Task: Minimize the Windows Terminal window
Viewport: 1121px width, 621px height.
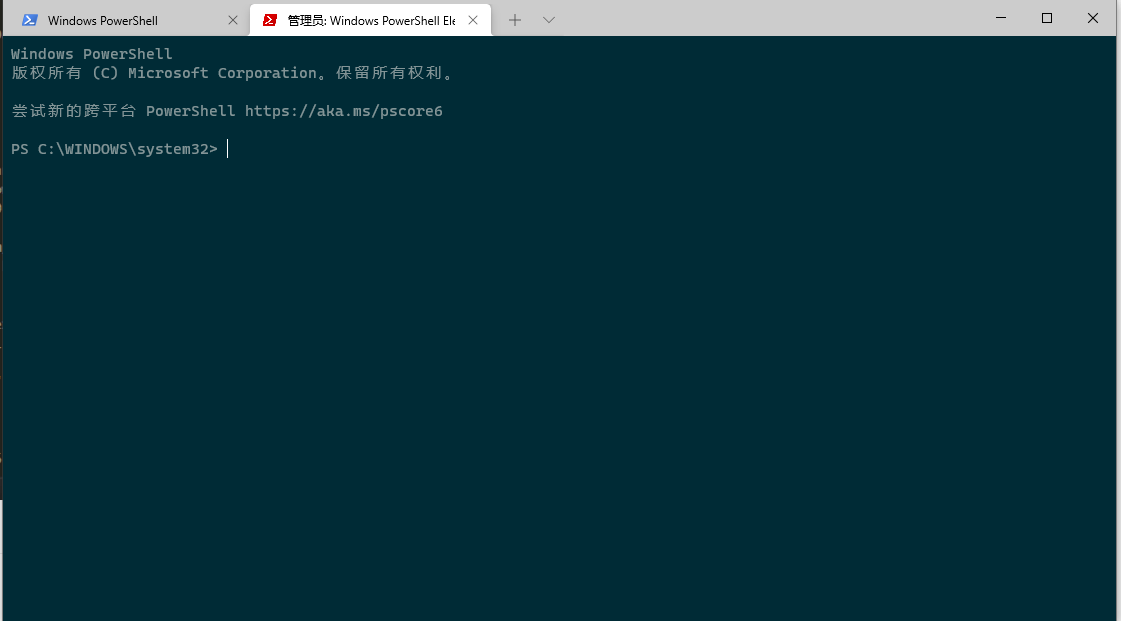Action: point(1001,18)
